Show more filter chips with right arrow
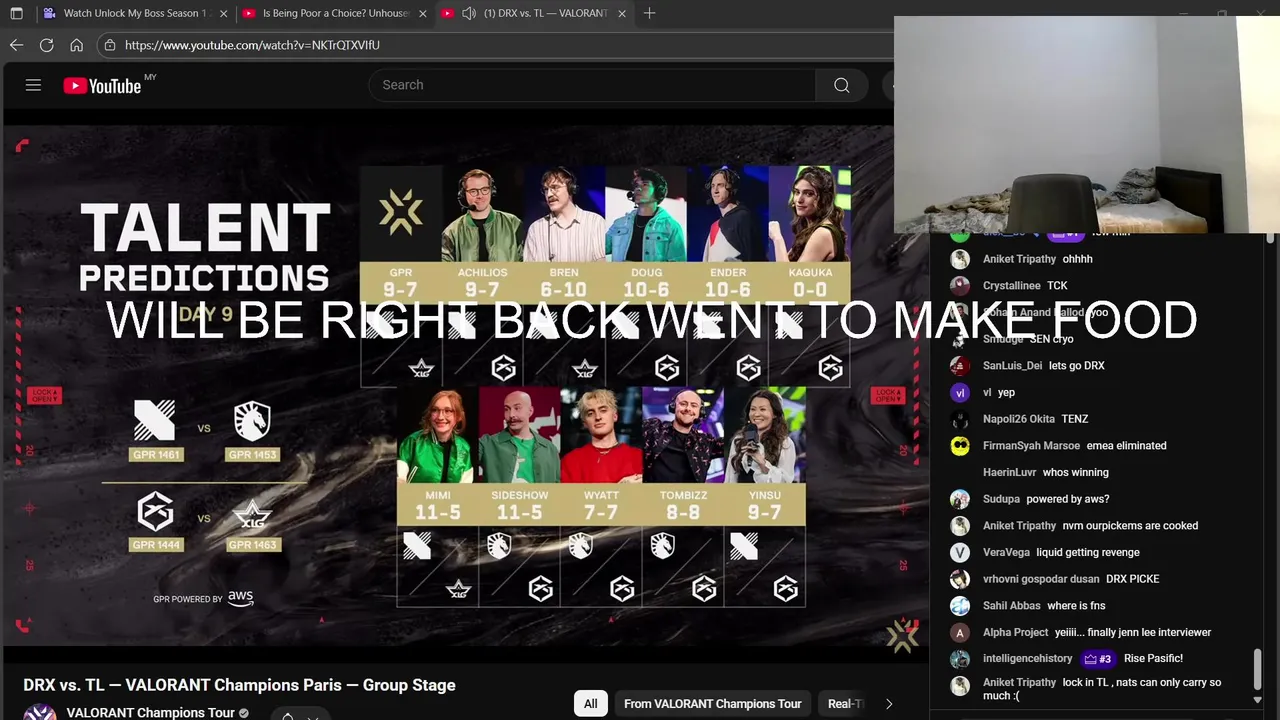1280x720 pixels. click(x=888, y=704)
